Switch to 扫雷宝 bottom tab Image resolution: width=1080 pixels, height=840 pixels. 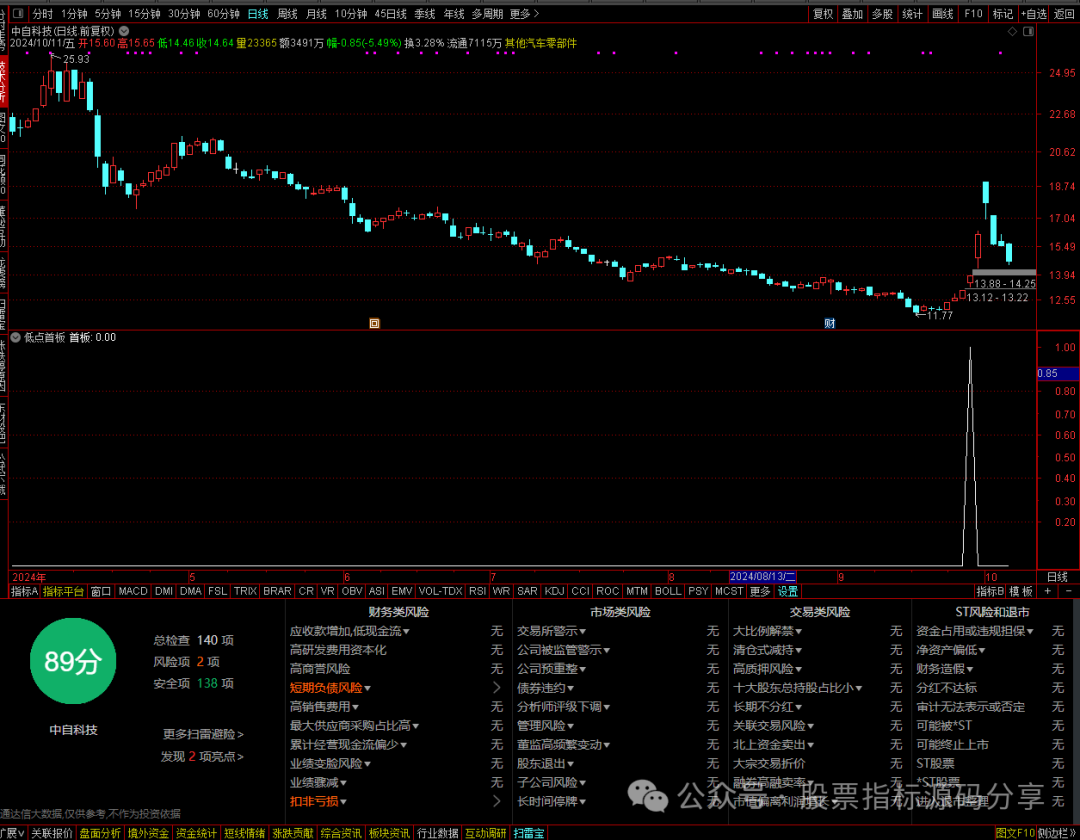click(x=529, y=834)
